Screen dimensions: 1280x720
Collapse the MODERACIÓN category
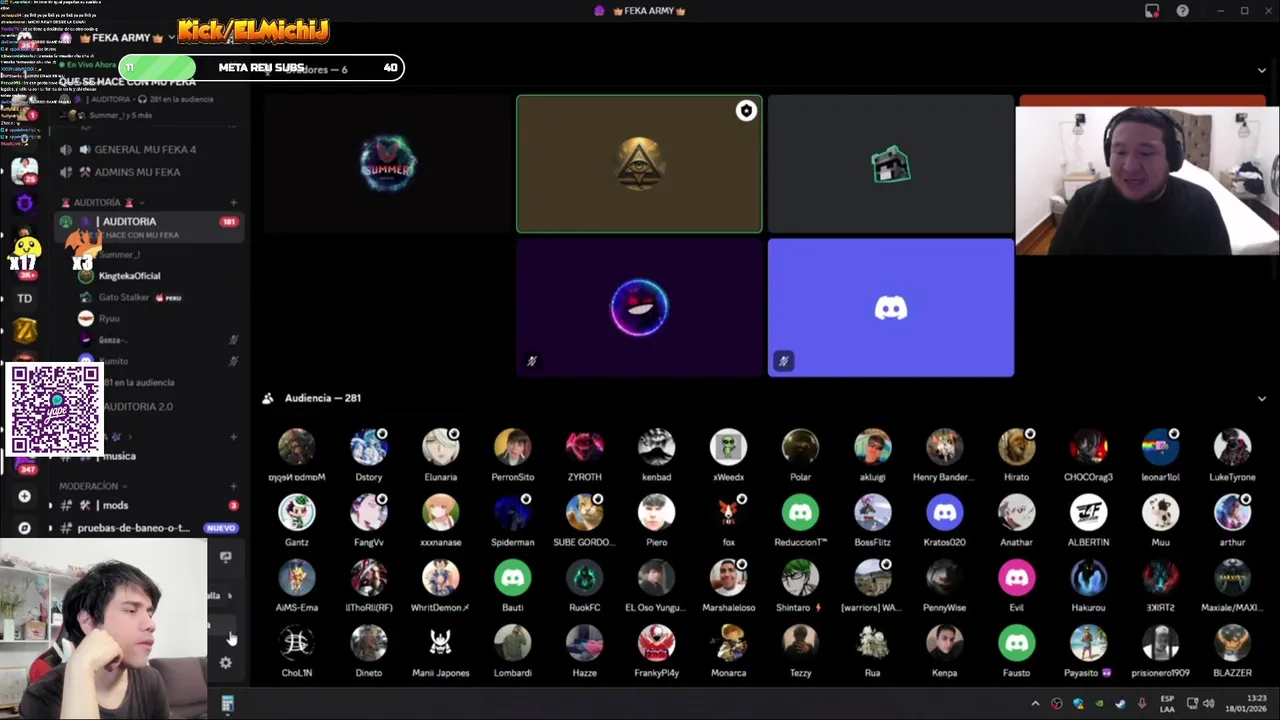pyautogui.click(x=94, y=486)
